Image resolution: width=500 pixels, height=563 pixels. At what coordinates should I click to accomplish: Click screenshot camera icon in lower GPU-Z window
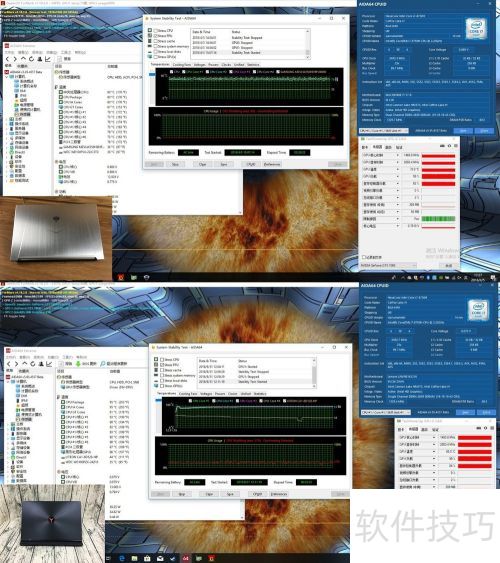coord(478,428)
